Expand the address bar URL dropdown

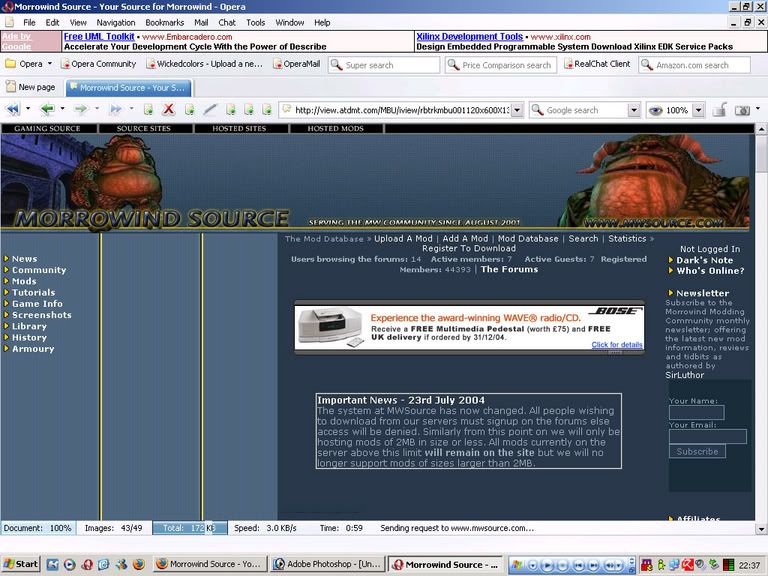pyautogui.click(x=517, y=110)
